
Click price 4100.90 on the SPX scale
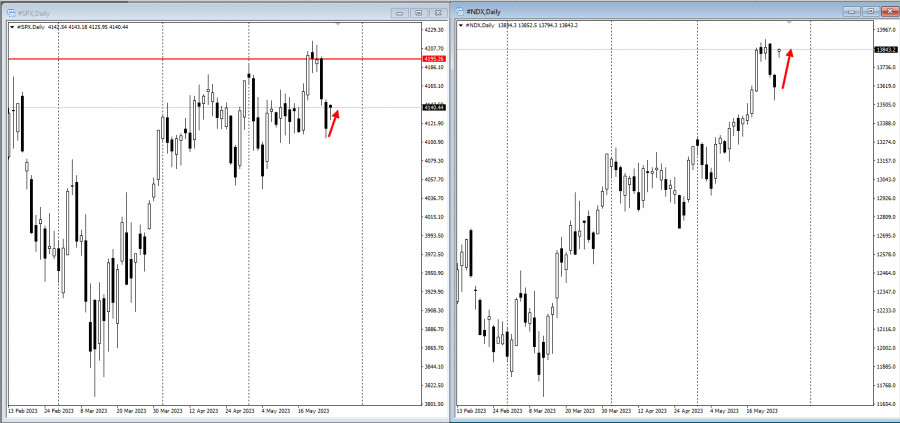click(x=436, y=142)
